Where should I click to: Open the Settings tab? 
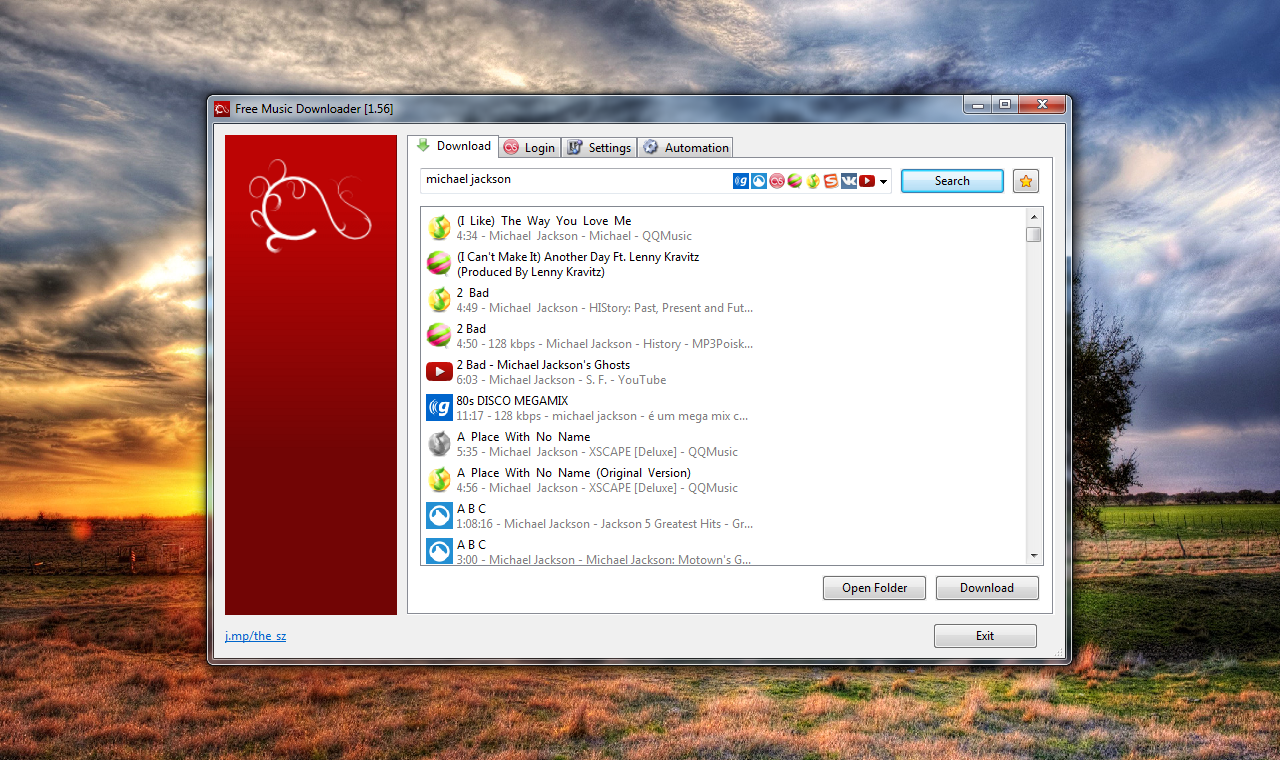(x=599, y=148)
